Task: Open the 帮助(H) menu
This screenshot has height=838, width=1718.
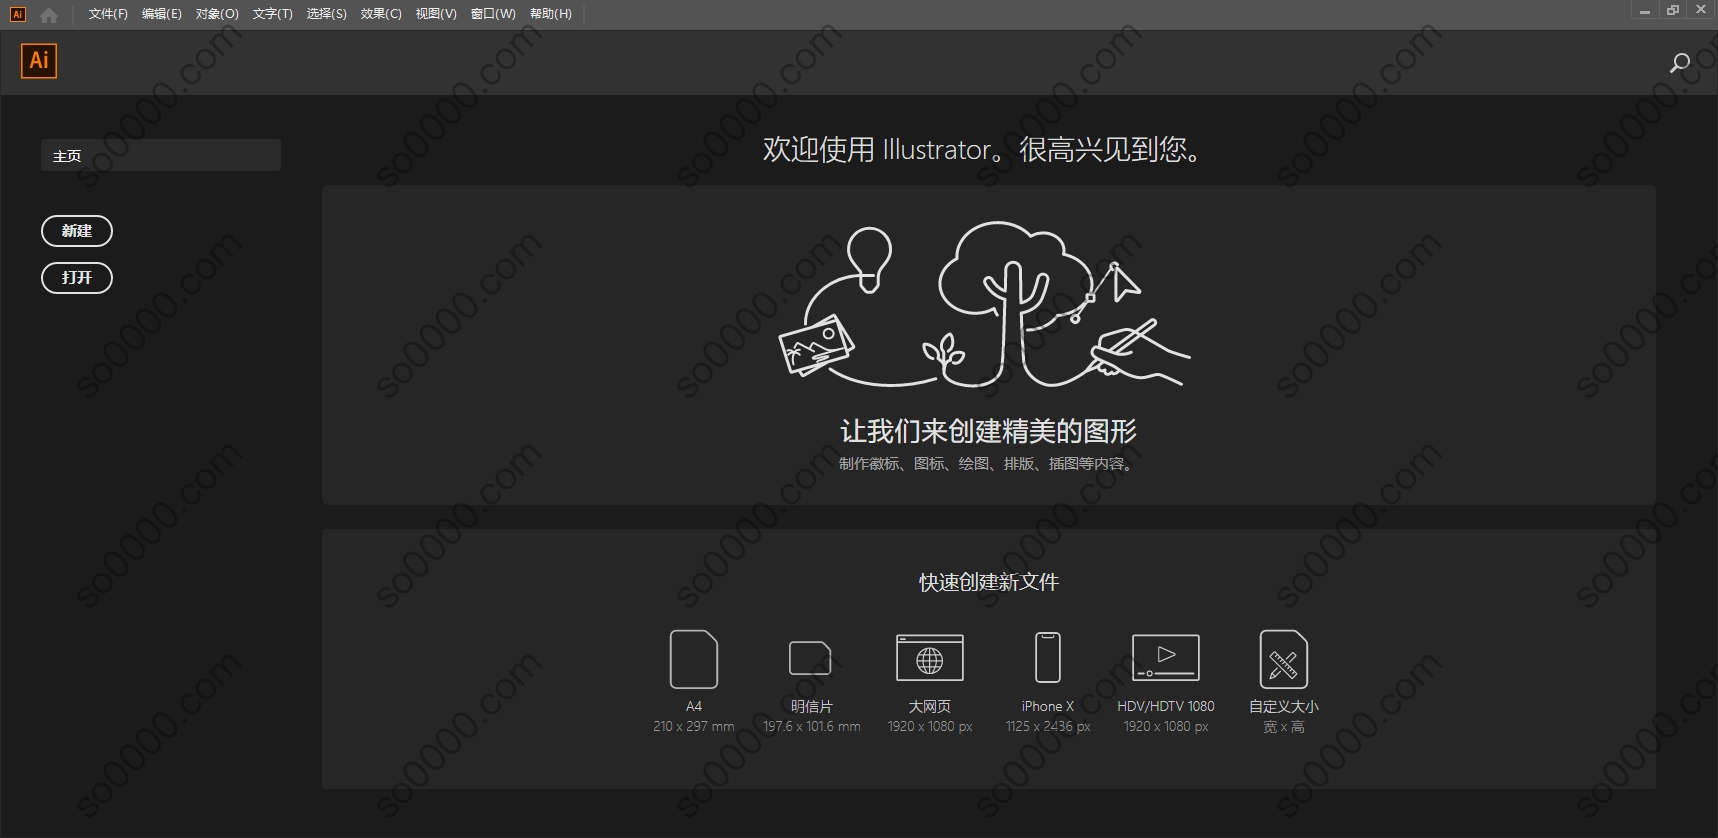Action: (551, 14)
